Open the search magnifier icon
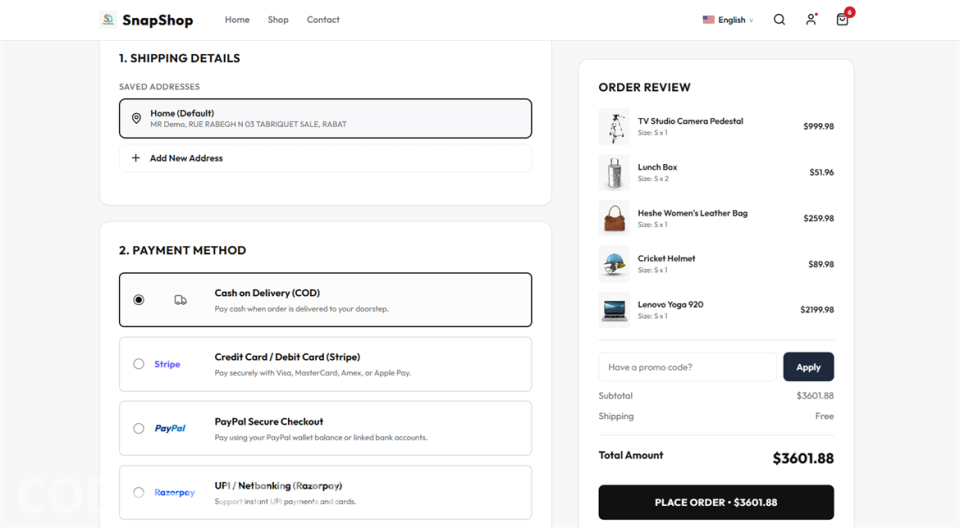960x528 pixels. [779, 20]
